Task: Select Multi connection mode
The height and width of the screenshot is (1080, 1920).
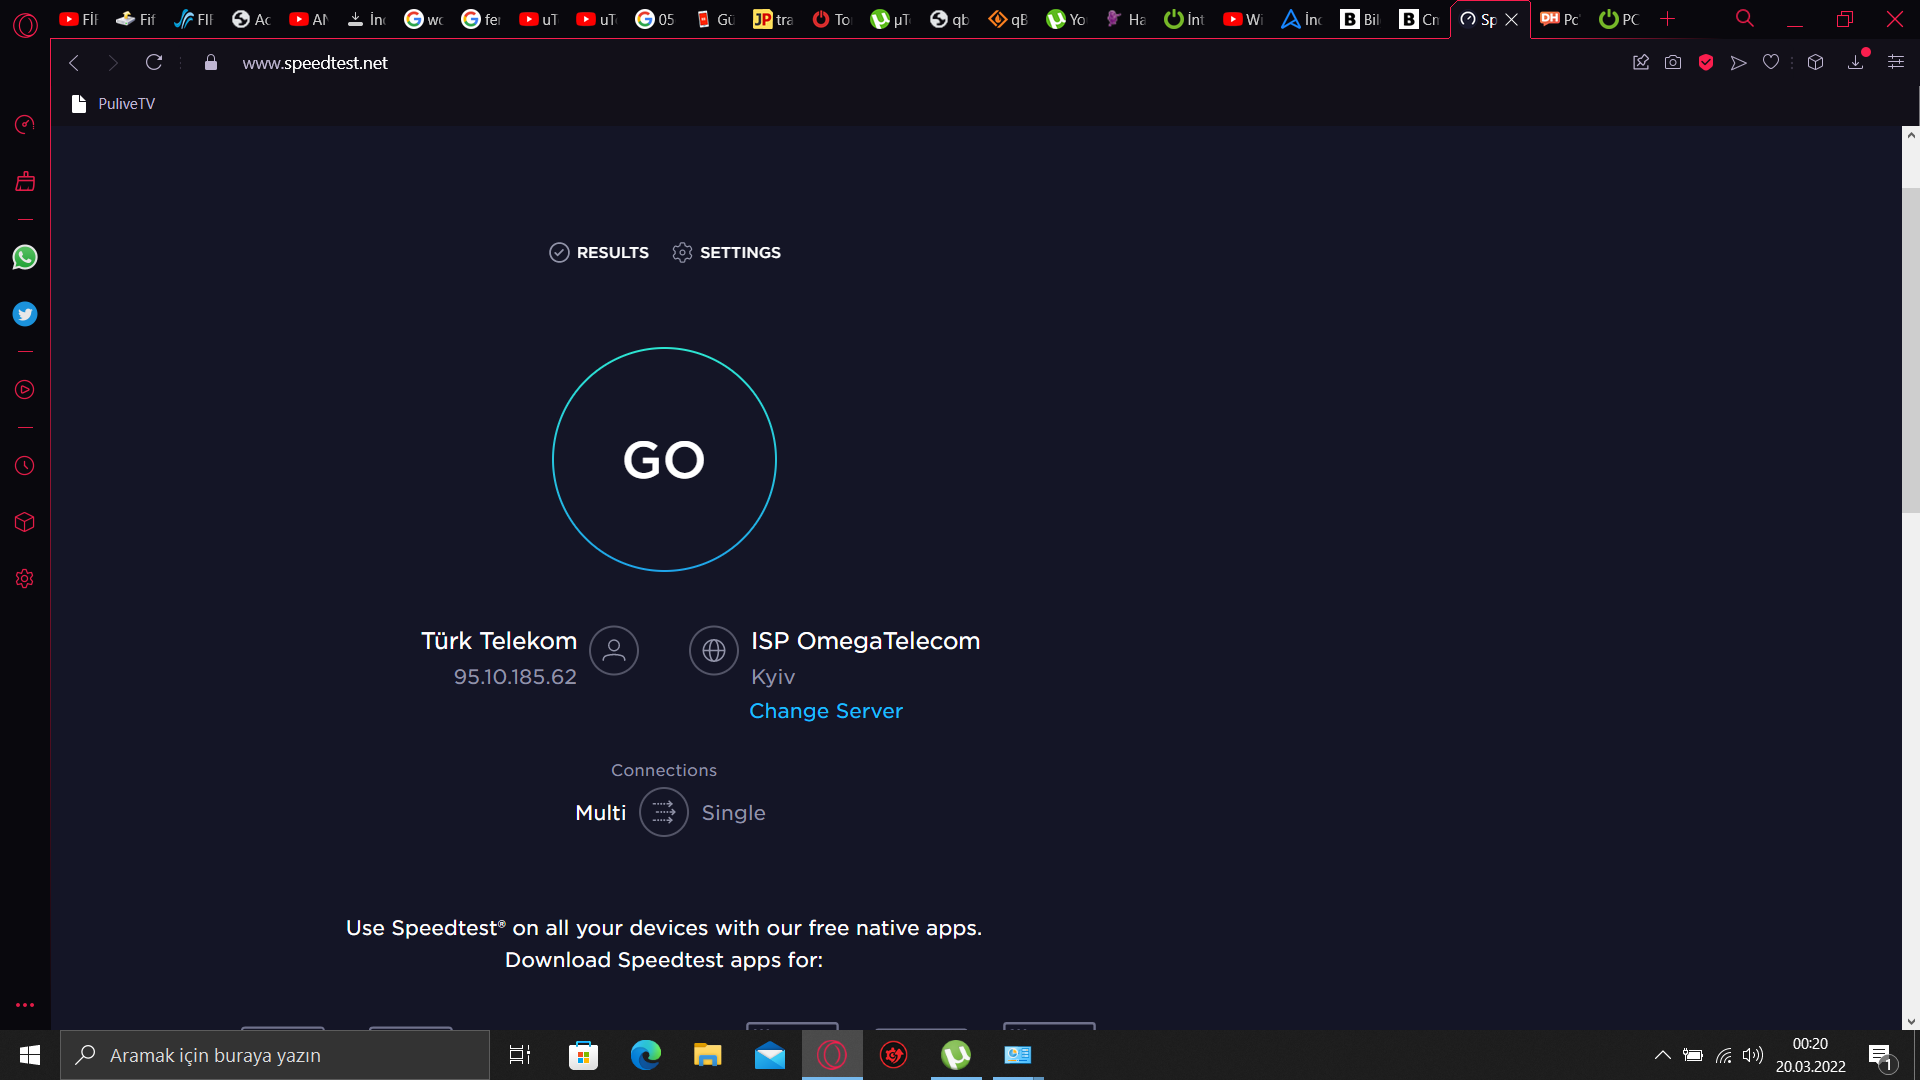Action: click(600, 813)
